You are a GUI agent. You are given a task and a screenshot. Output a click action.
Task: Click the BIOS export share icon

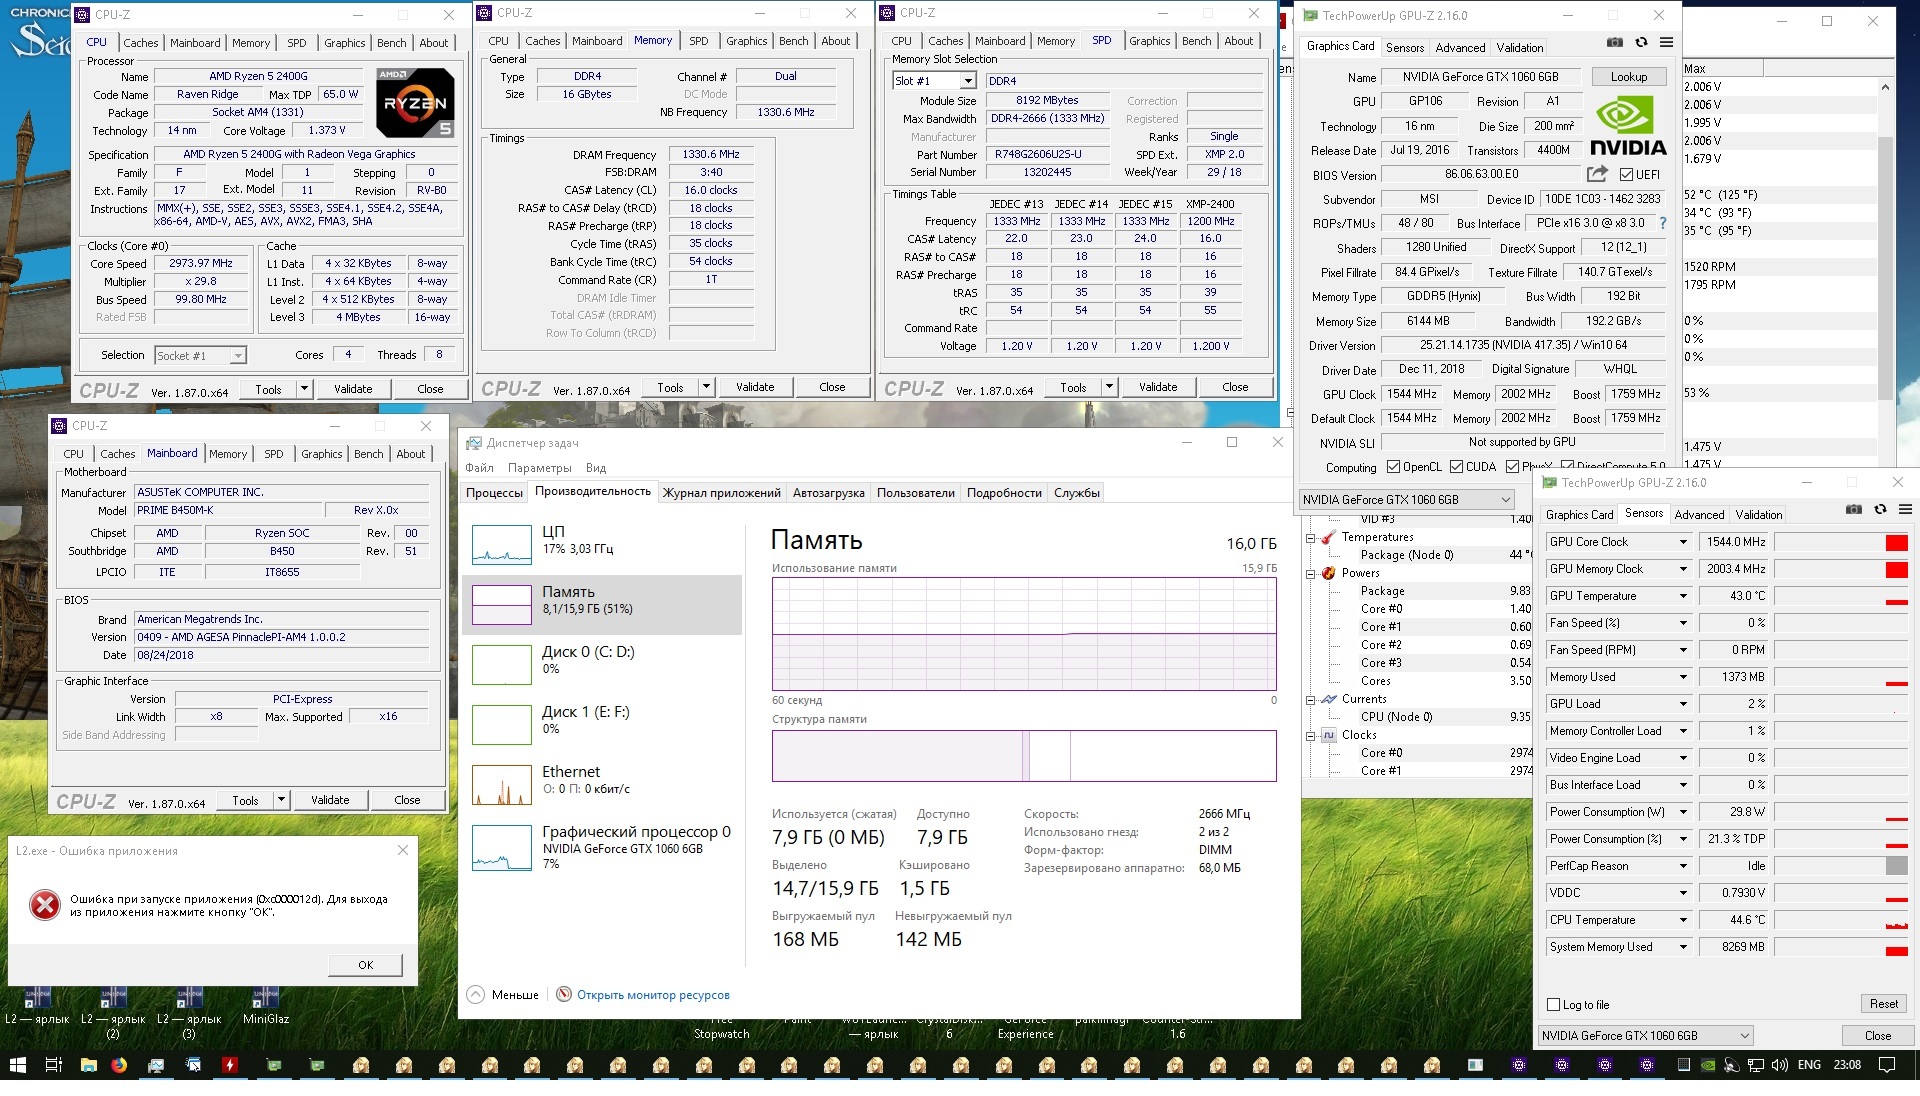tap(1597, 174)
